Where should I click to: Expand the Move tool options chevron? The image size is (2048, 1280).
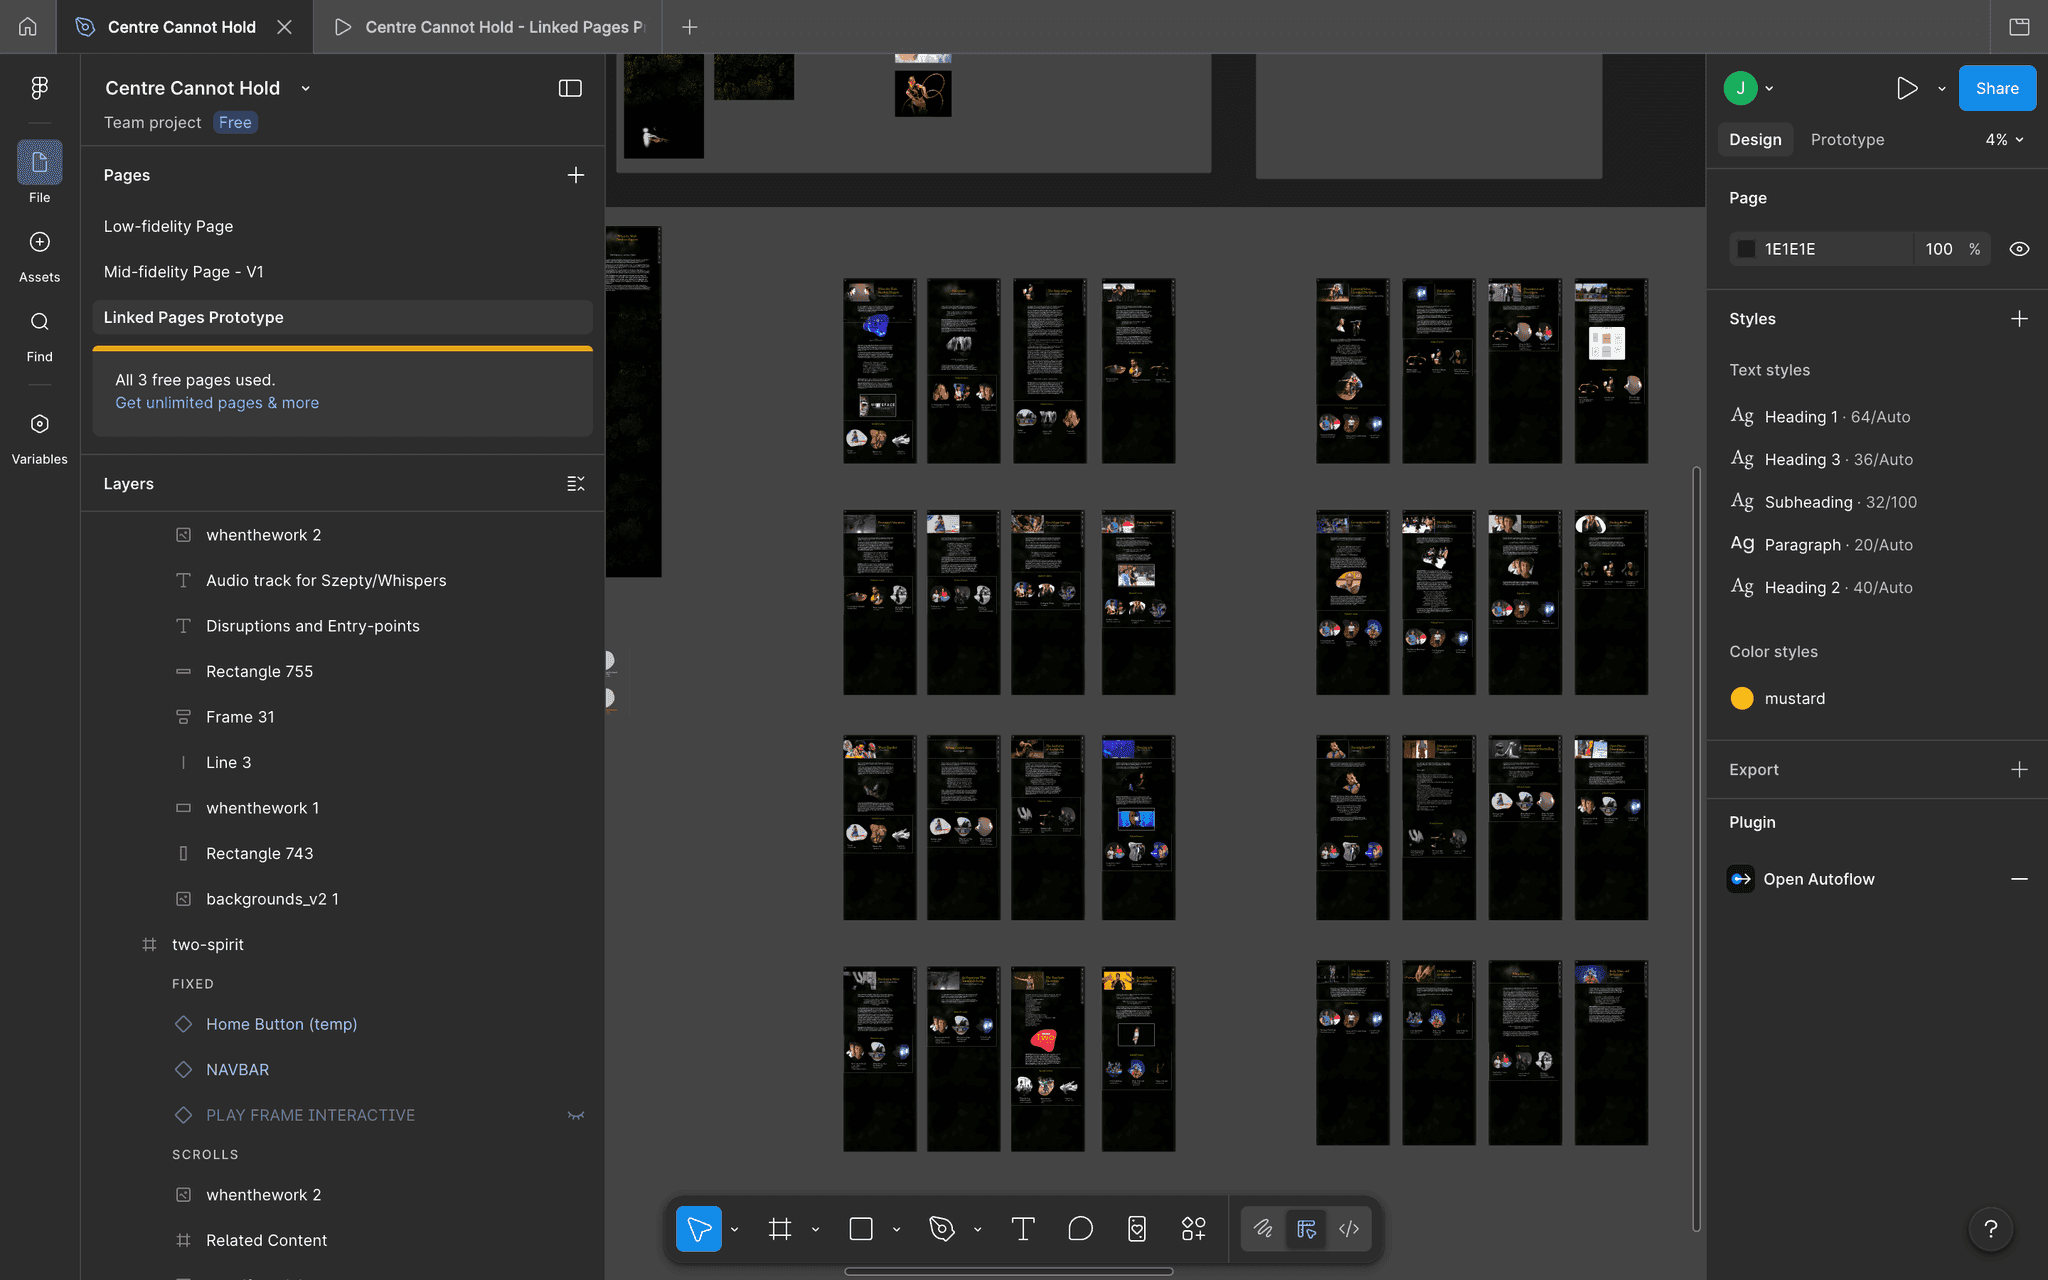coord(735,1229)
